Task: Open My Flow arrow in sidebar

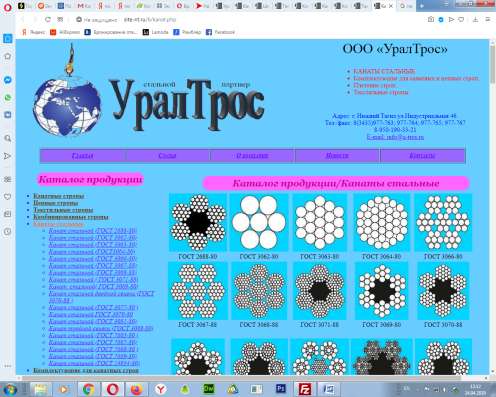Action: click(8, 156)
